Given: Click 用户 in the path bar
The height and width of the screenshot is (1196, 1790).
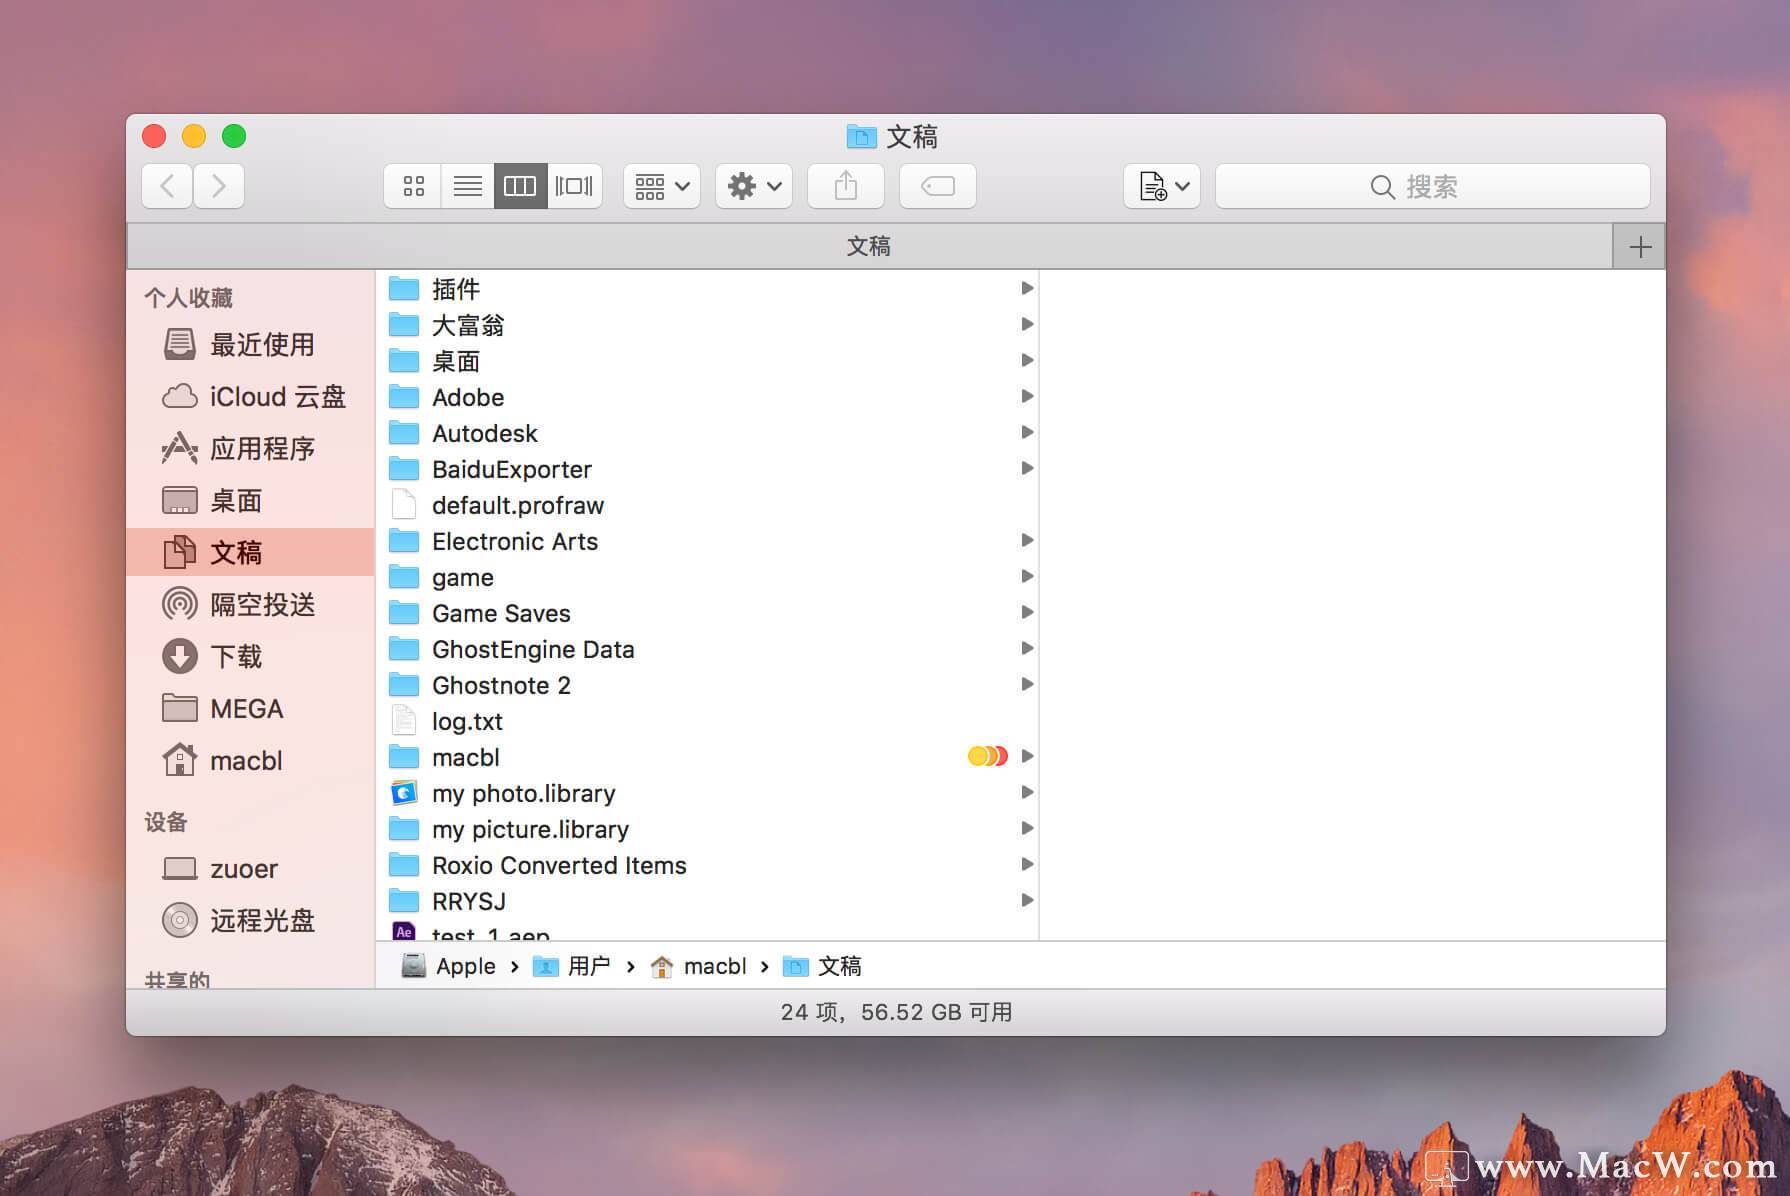Looking at the screenshot, I should pos(572,966).
